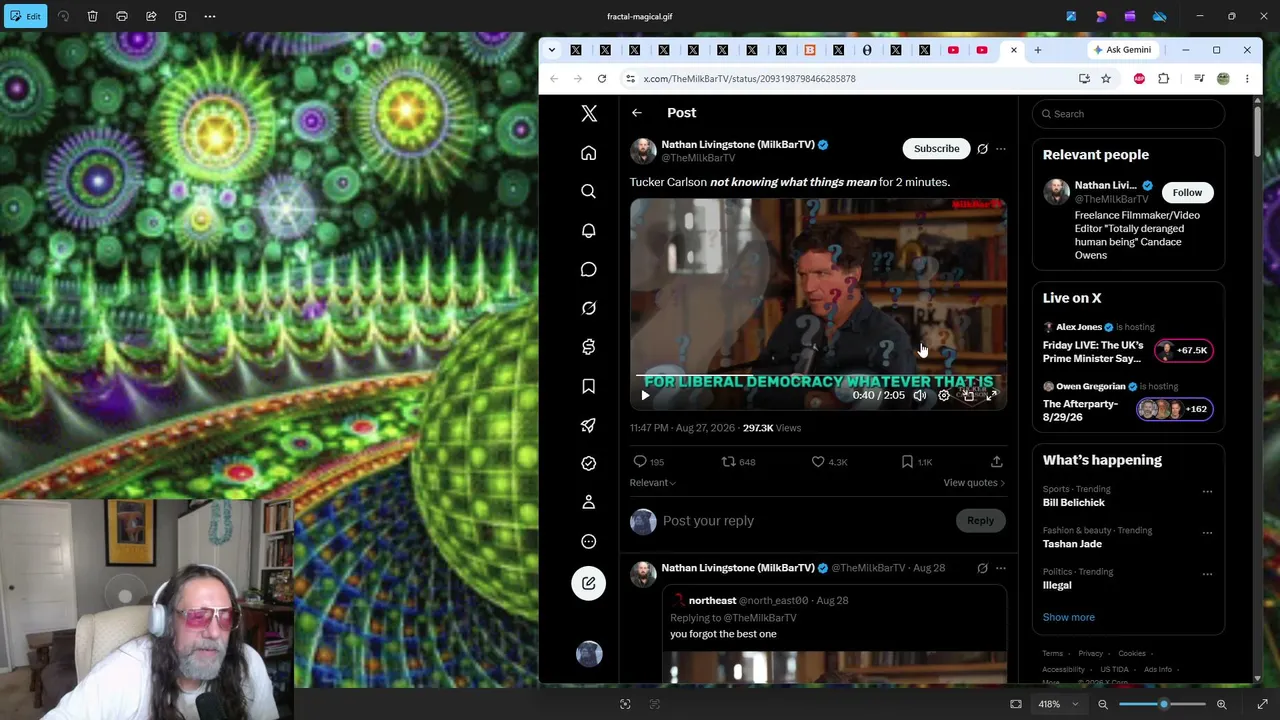This screenshot has width=1280, height=720.
Task: Open the more menu on the Aug 28 reply
Action: pyautogui.click(x=1001, y=568)
